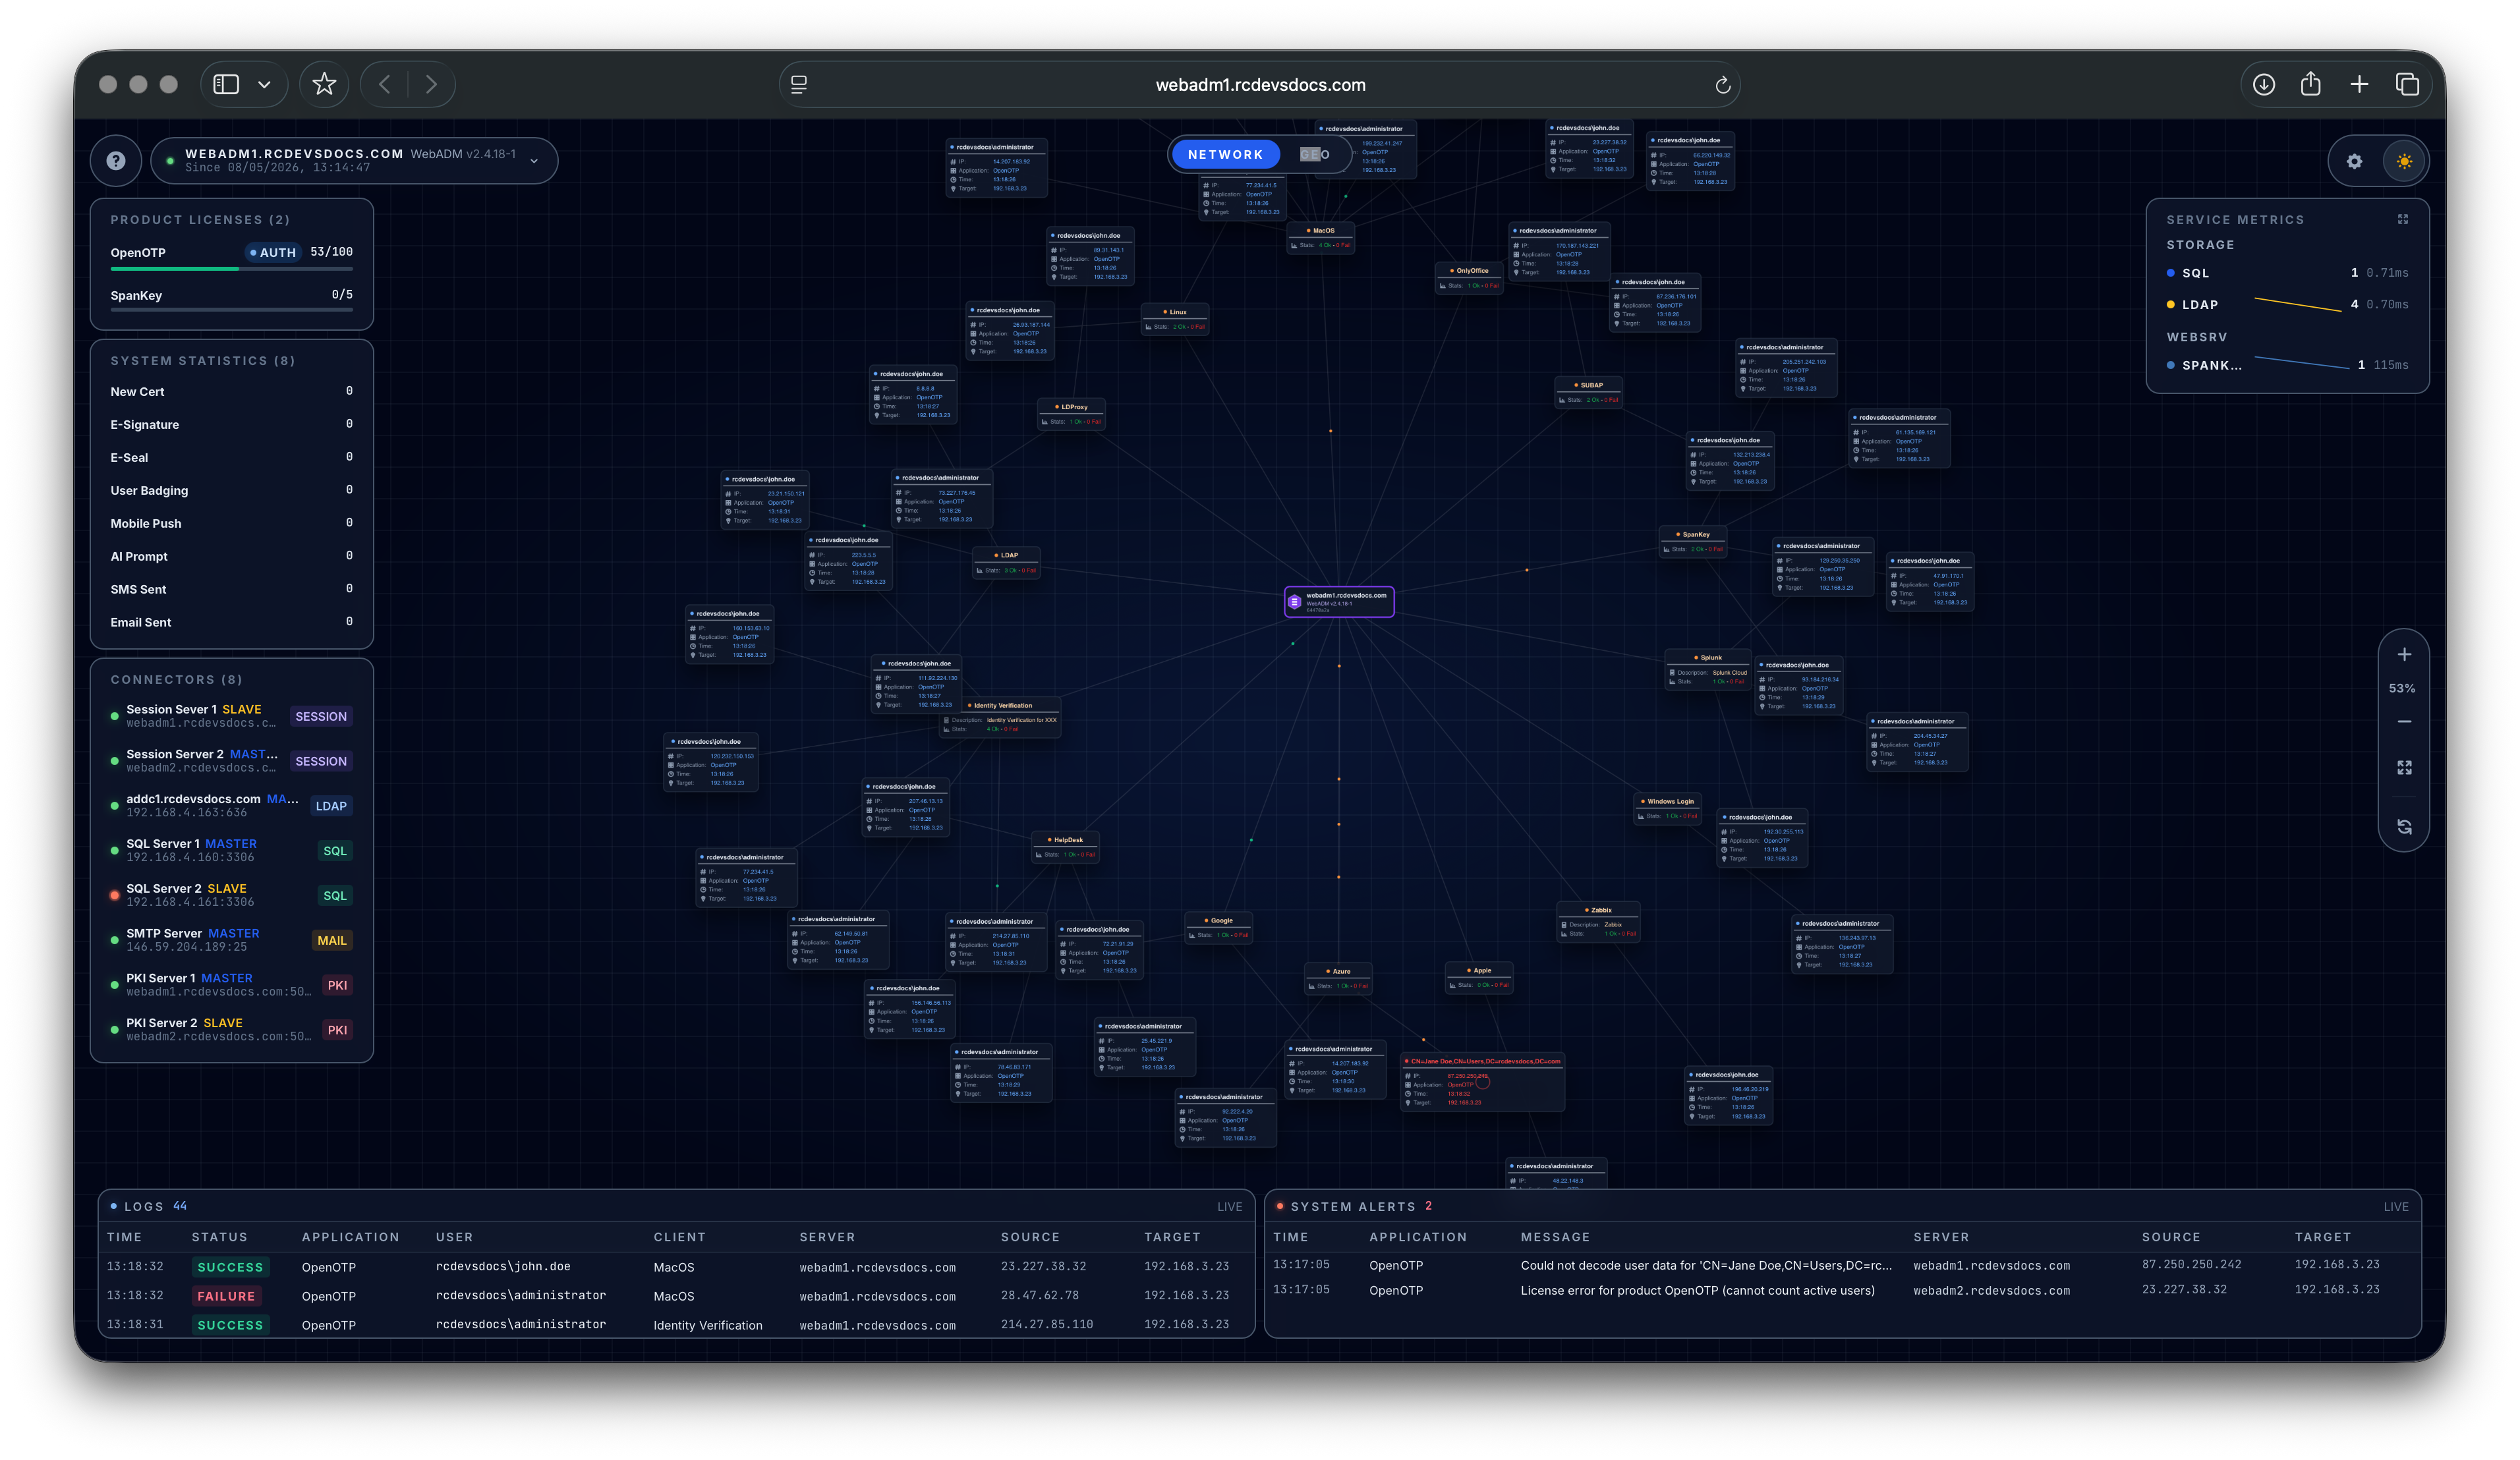This screenshot has width=2520, height=1460.
Task: Select the Zabbix client node
Action: (x=1598, y=922)
